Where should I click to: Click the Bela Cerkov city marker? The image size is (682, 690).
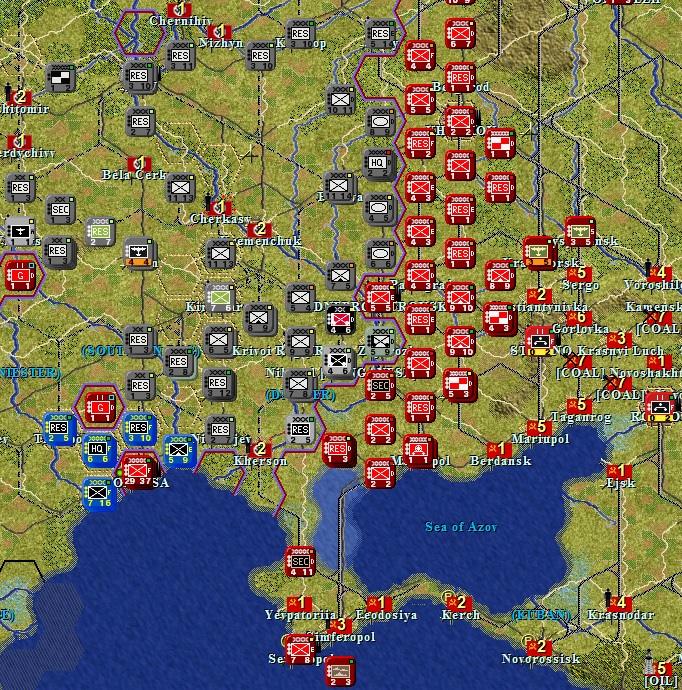(139, 163)
